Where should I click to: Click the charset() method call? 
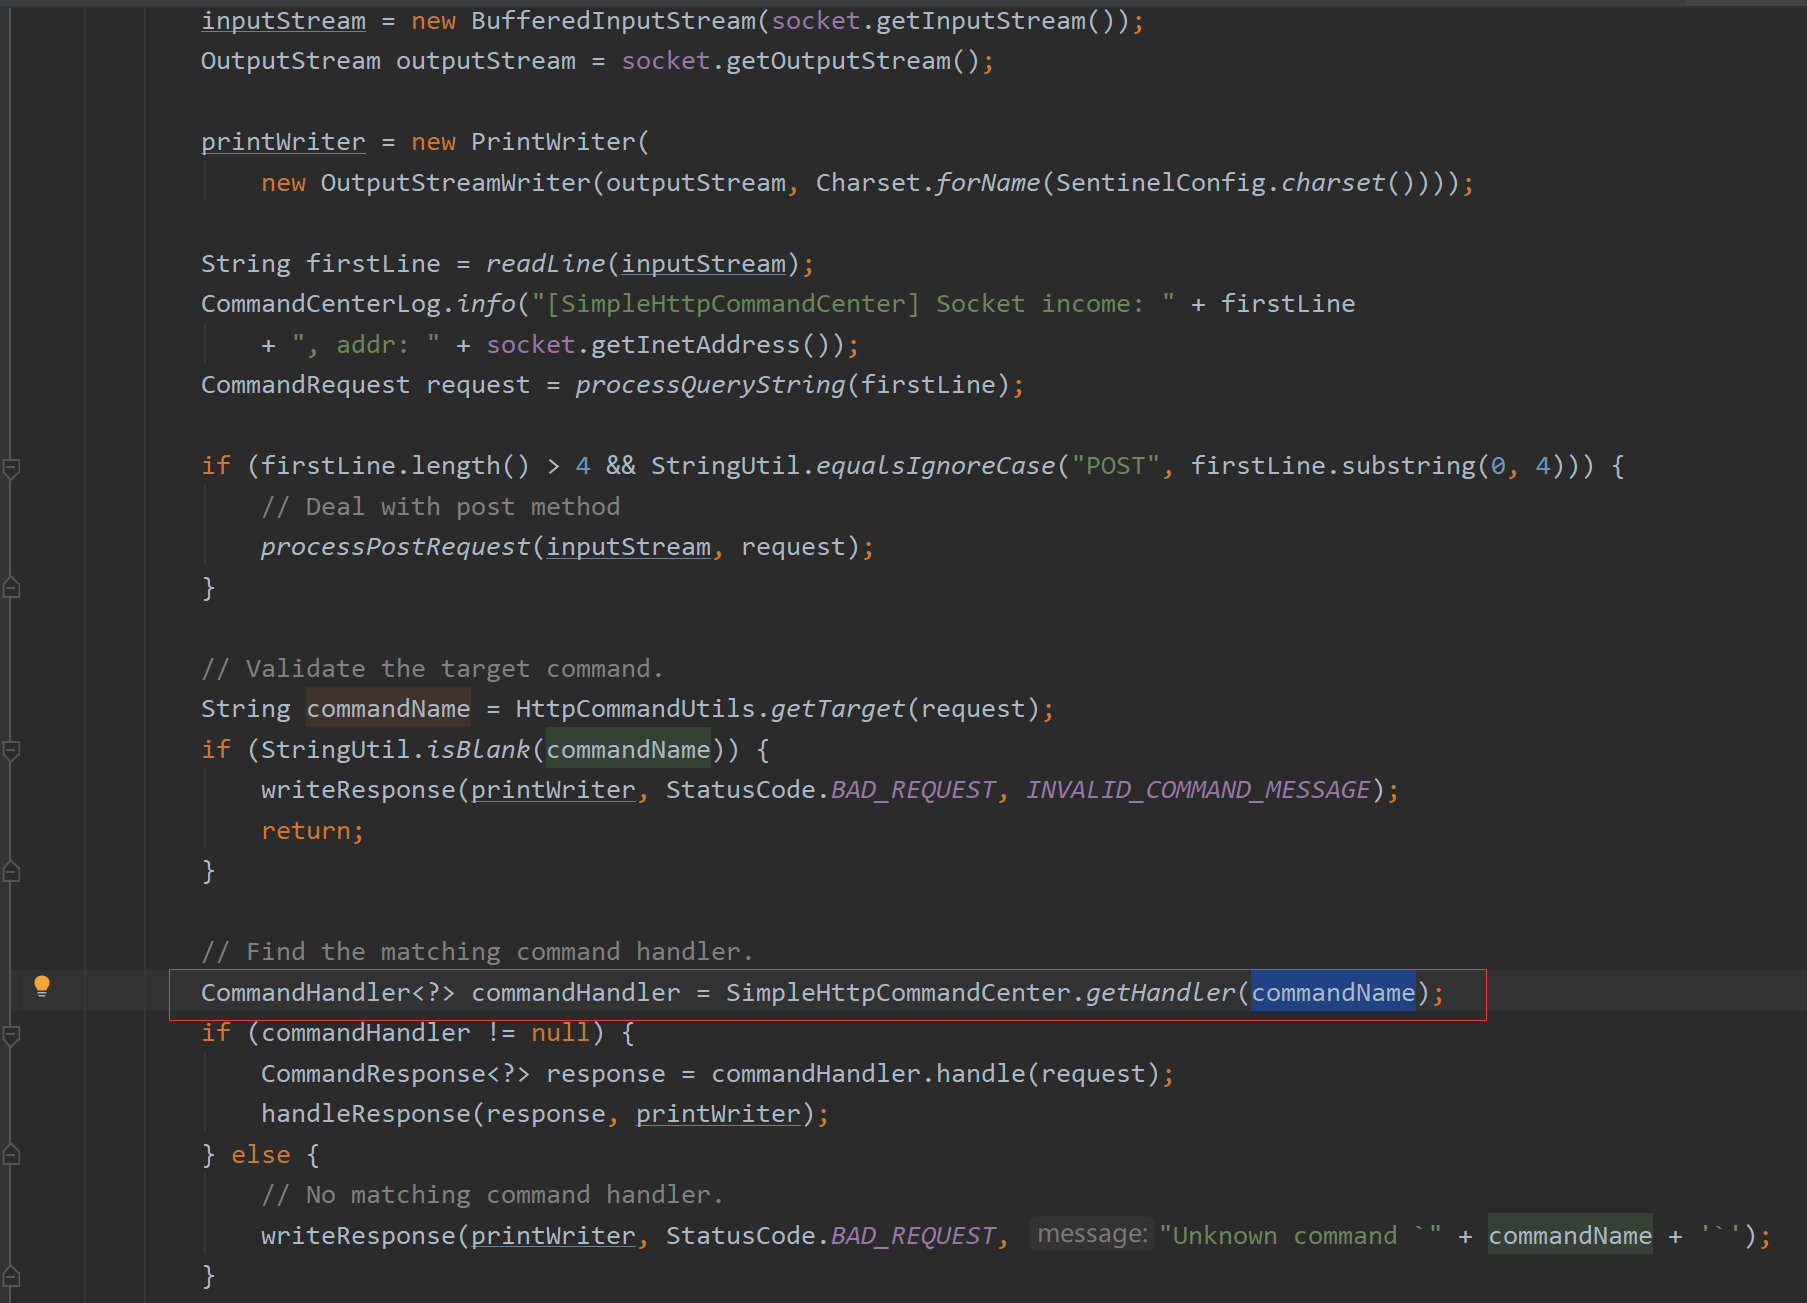pyautogui.click(x=1333, y=183)
